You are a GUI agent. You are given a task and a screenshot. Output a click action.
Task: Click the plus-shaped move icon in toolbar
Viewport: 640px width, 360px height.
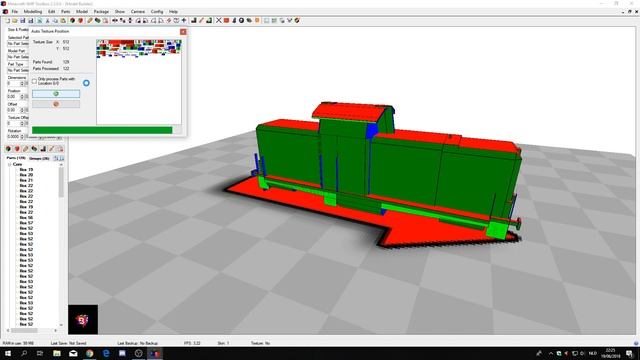click(x=184, y=20)
